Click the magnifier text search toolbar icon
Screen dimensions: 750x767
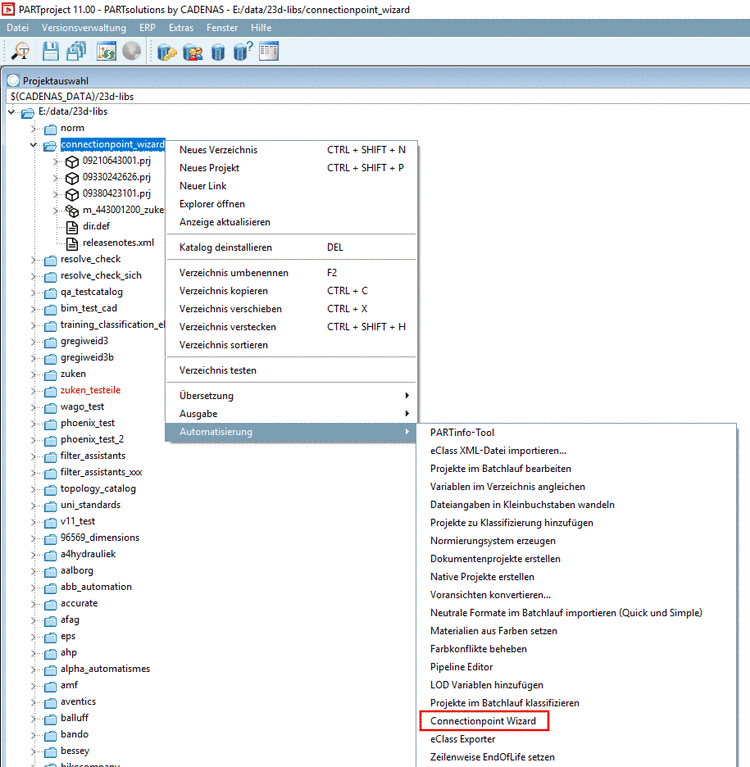click(21, 51)
